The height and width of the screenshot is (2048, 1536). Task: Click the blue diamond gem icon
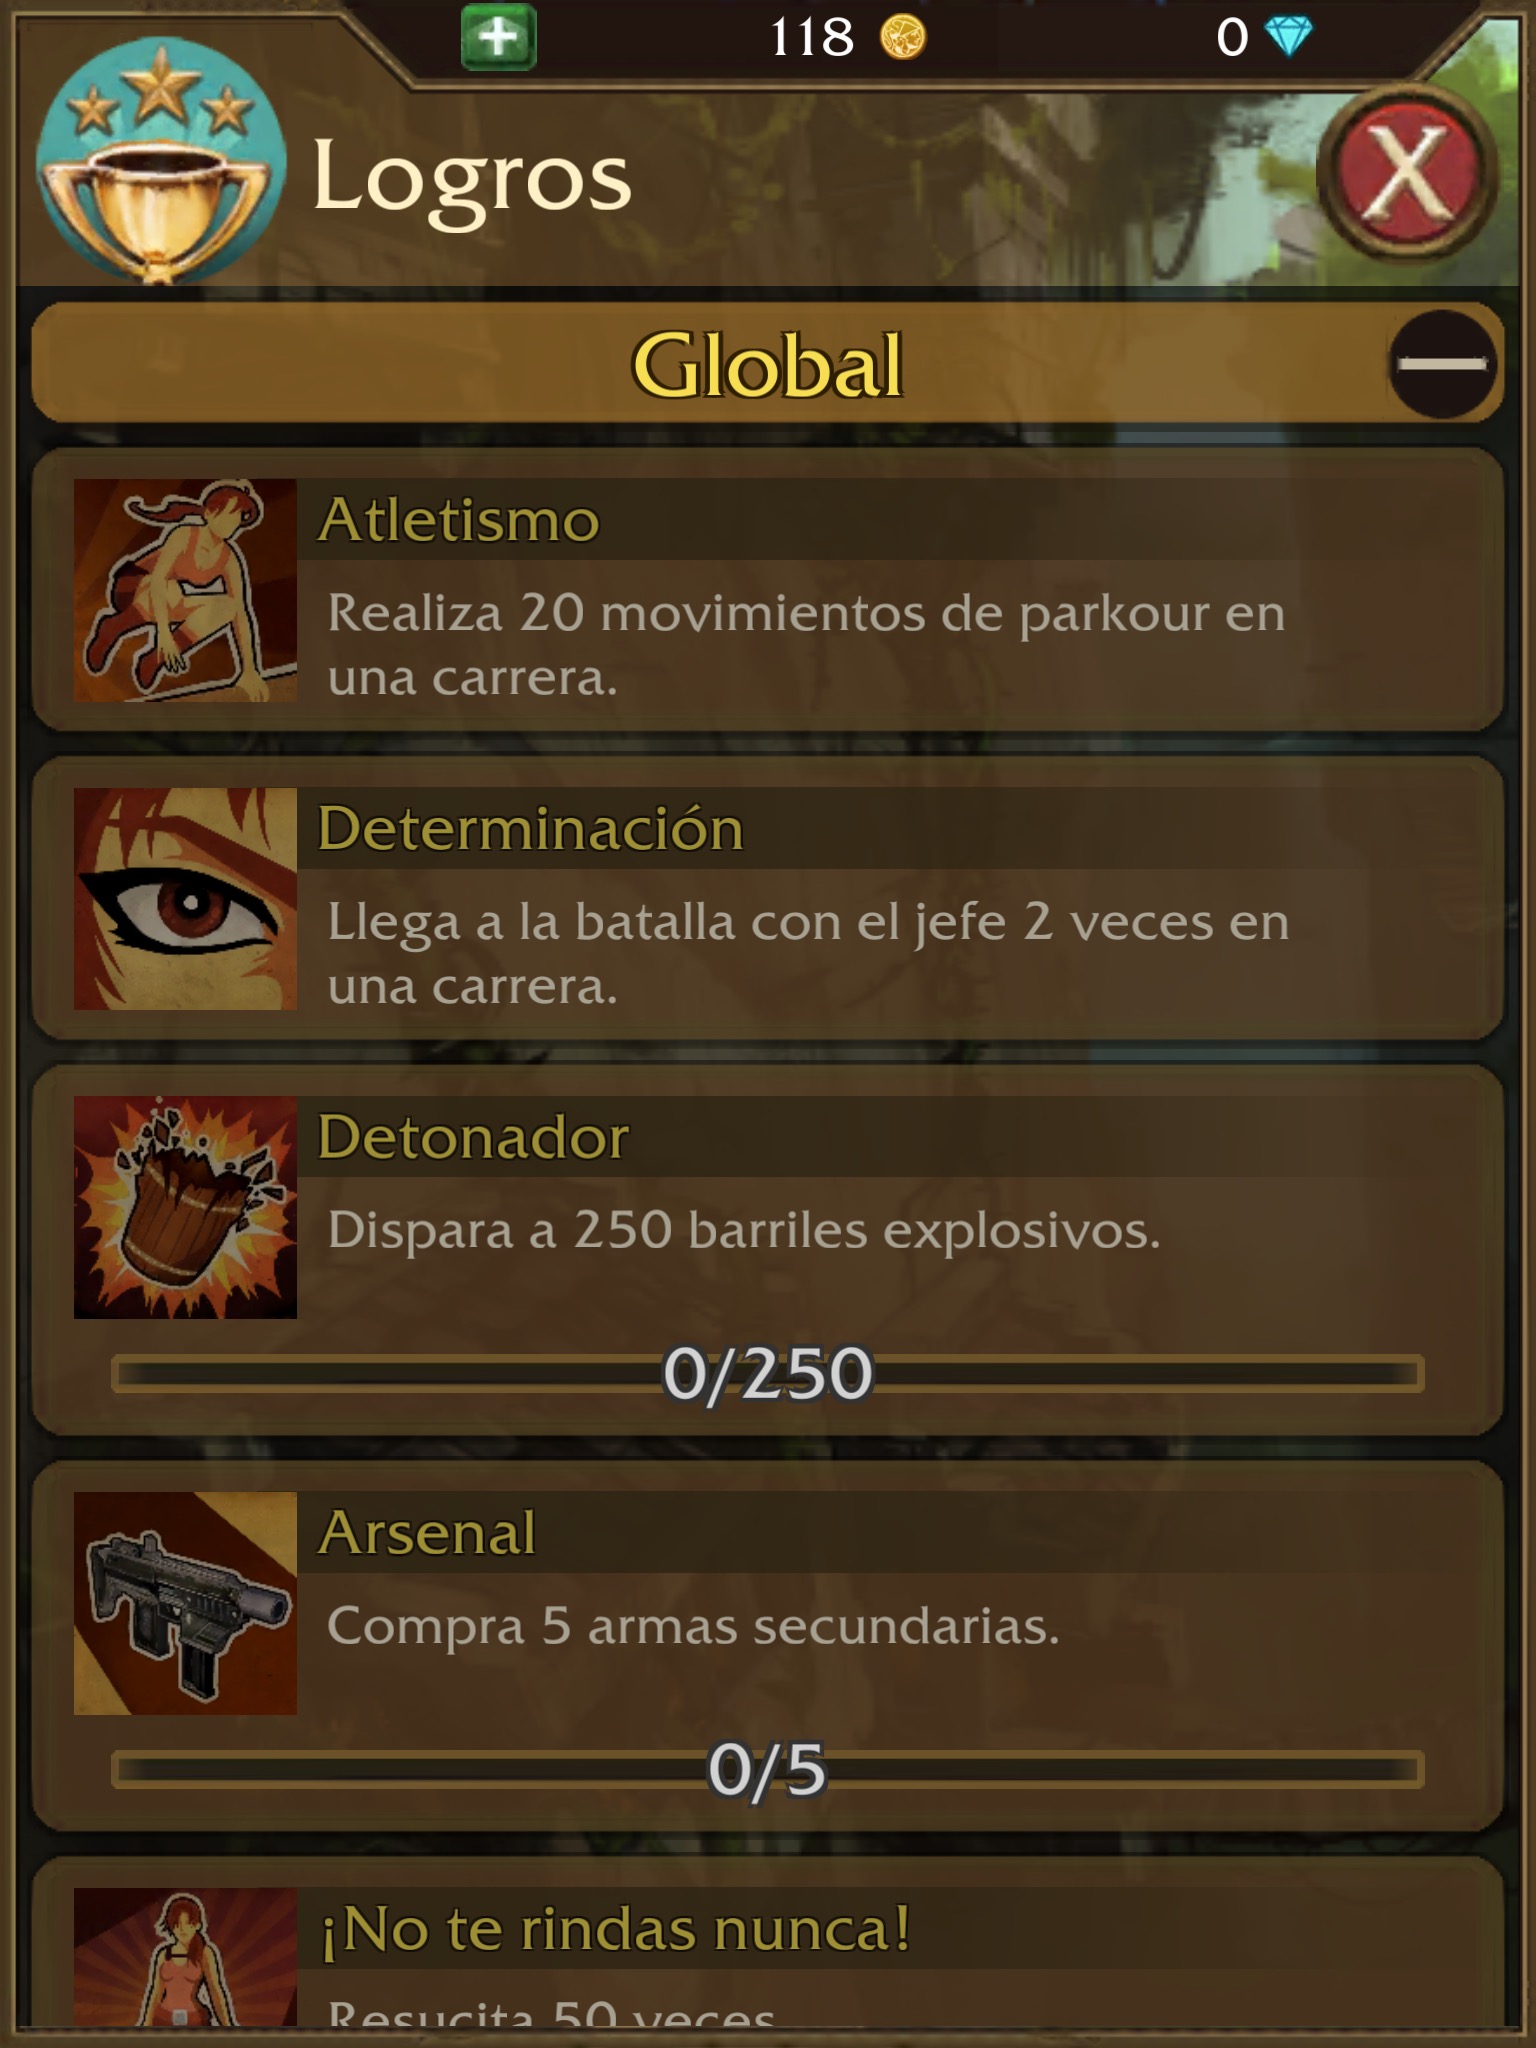(x=1288, y=37)
